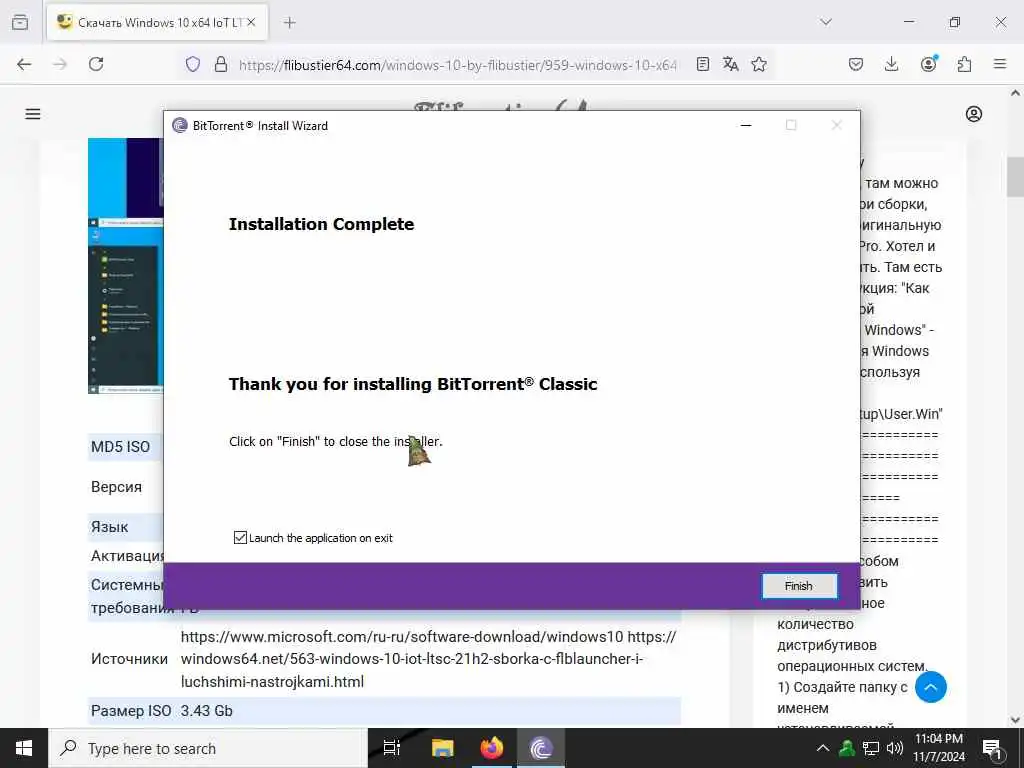Click BitTorrent installer taskbar icon
The image size is (1024, 768).
tap(541, 748)
